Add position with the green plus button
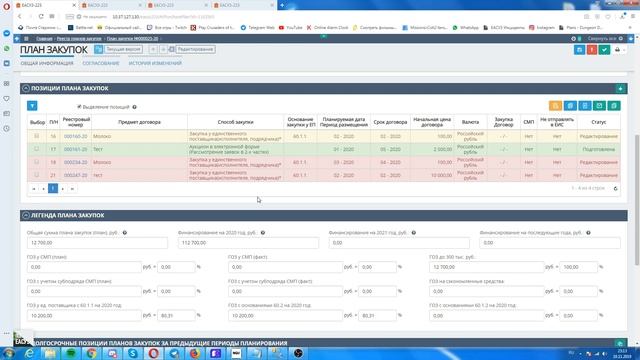640x360 pixels. tap(620, 89)
